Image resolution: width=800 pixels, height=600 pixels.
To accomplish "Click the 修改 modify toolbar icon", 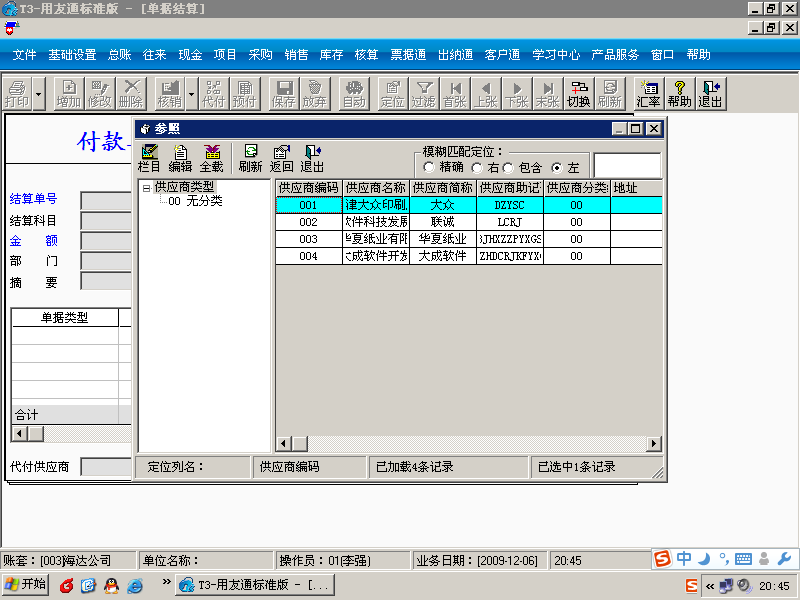I will pos(100,94).
